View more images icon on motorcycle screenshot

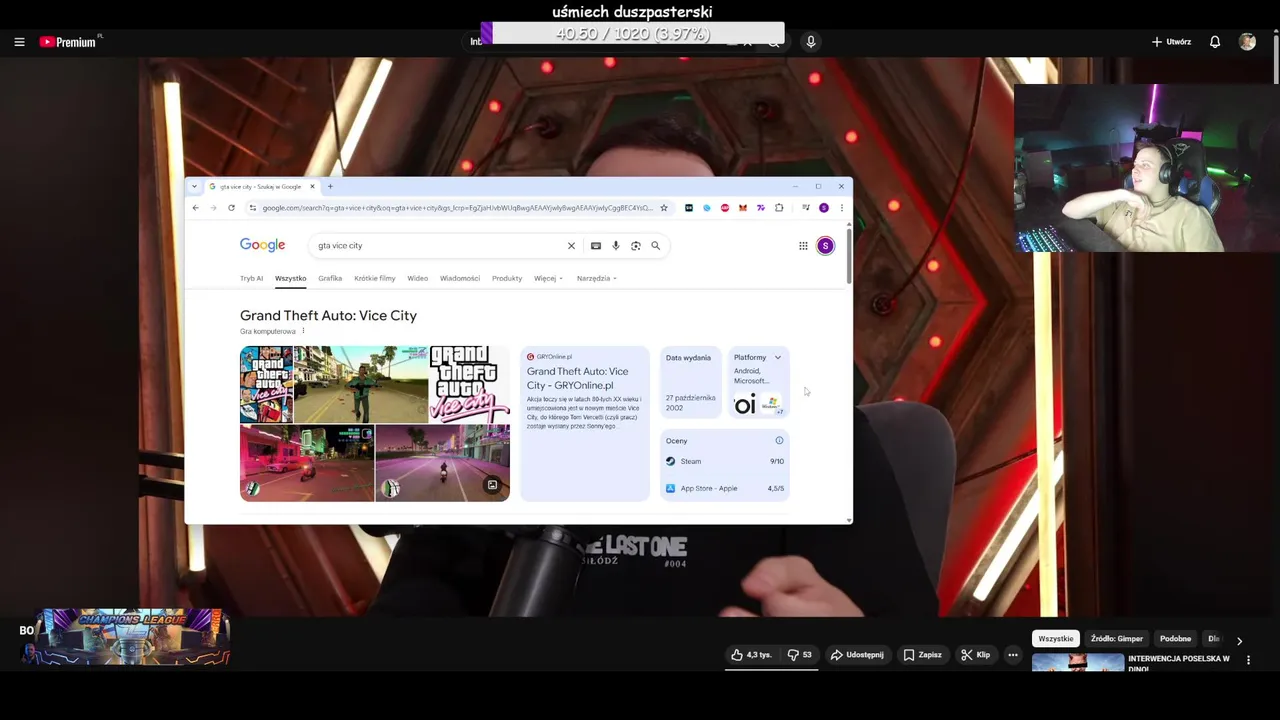click(x=492, y=485)
